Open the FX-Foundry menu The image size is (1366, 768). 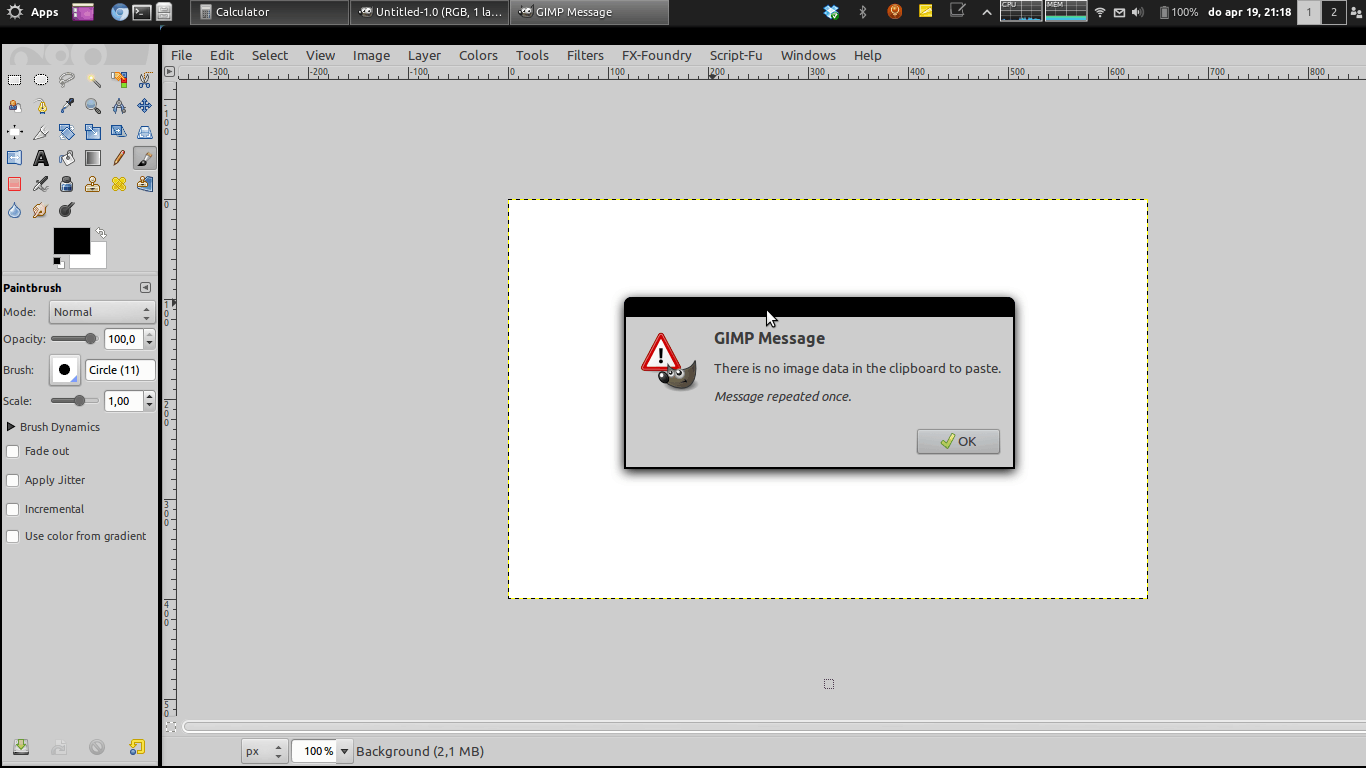point(657,55)
